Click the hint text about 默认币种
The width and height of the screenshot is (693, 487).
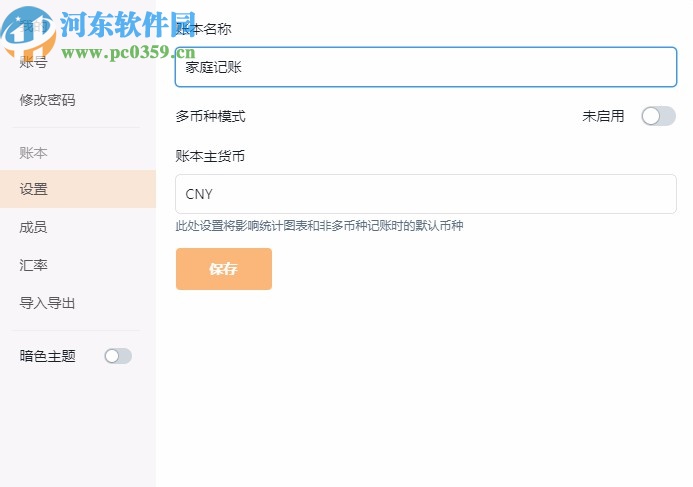pyautogui.click(x=319, y=226)
